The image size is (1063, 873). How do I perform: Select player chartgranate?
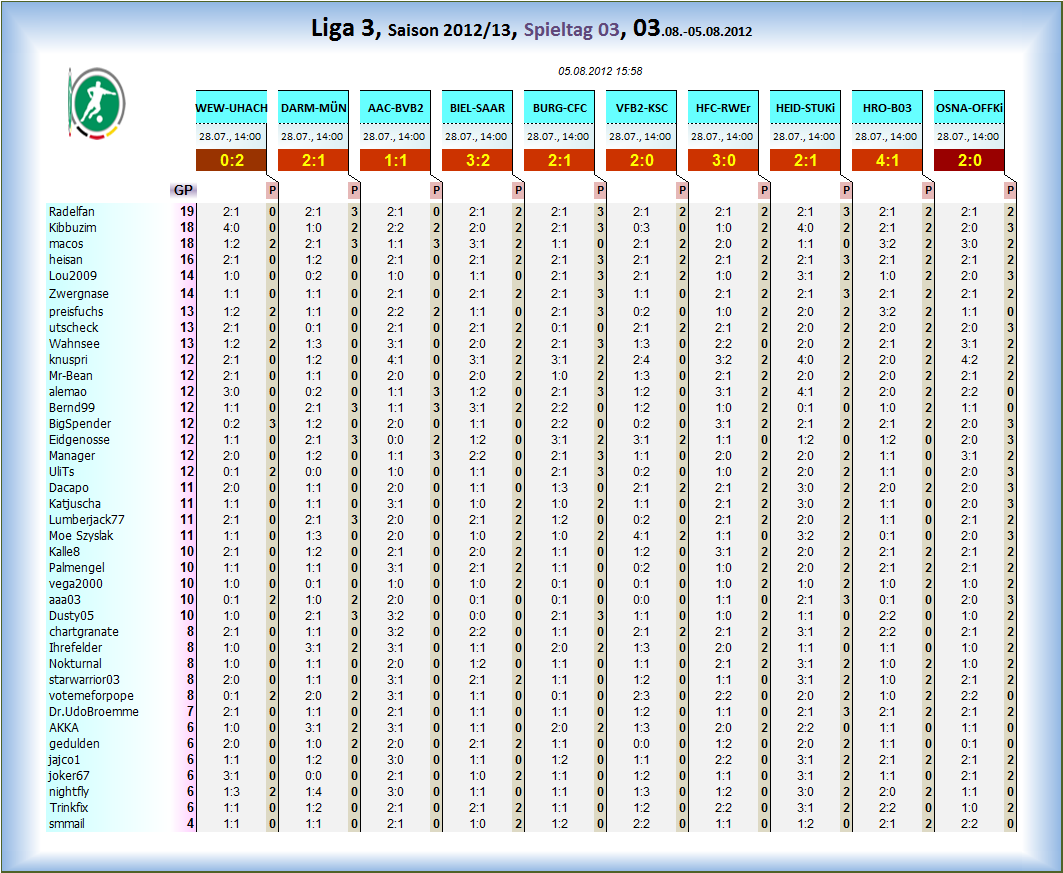(83, 632)
